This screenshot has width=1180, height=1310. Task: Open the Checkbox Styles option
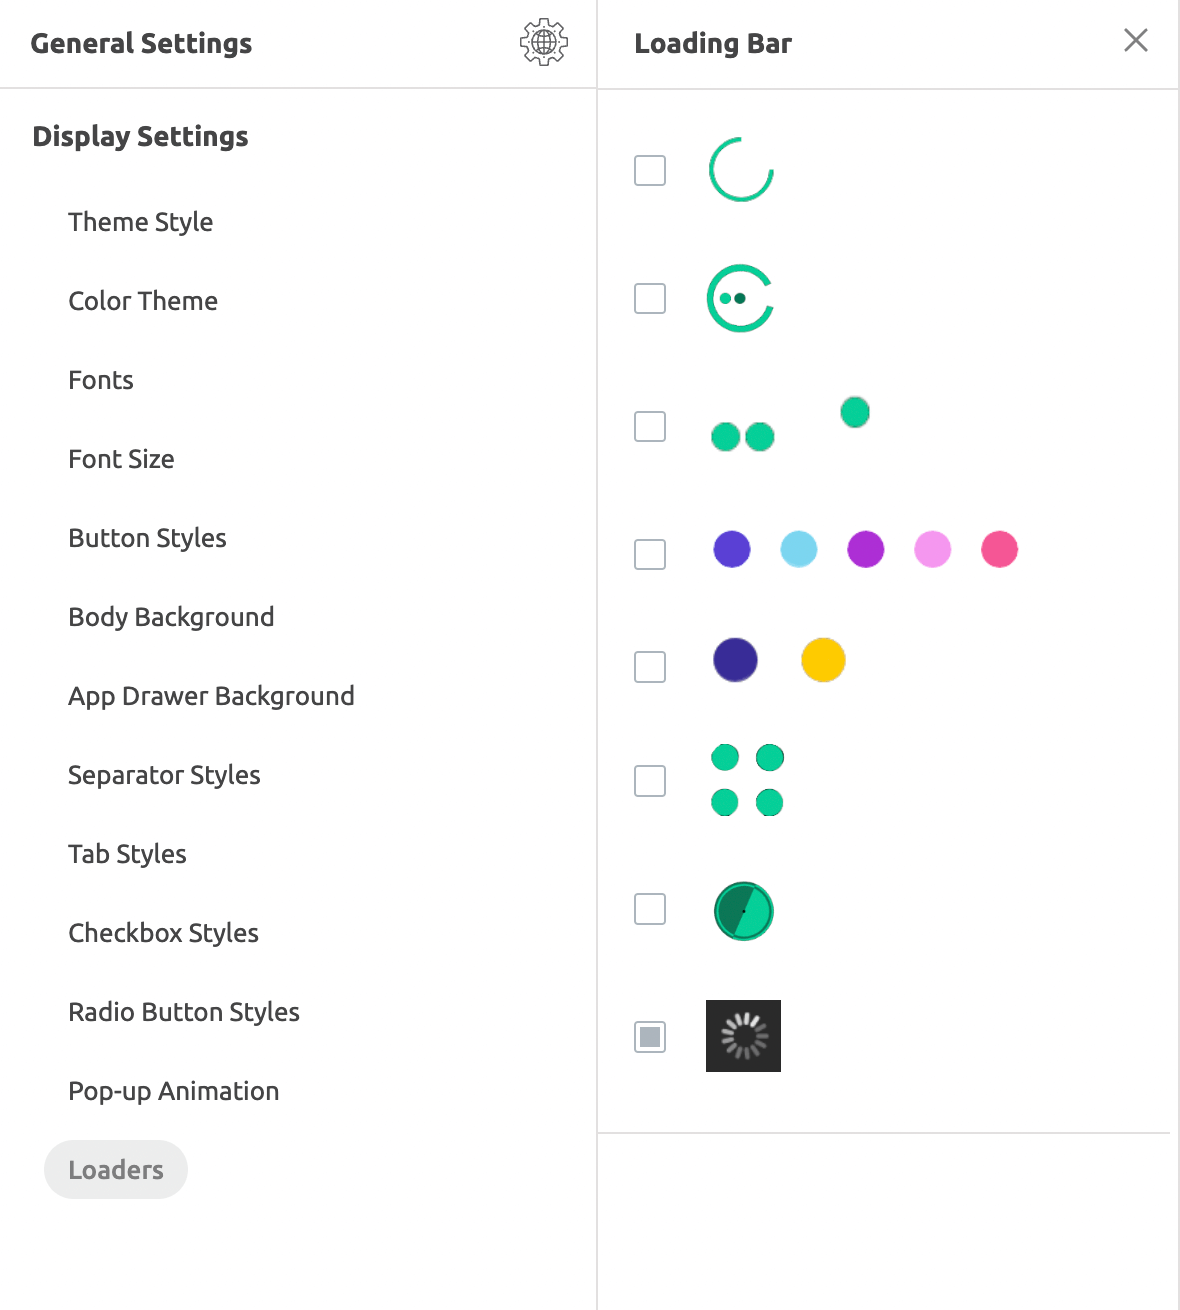164,933
